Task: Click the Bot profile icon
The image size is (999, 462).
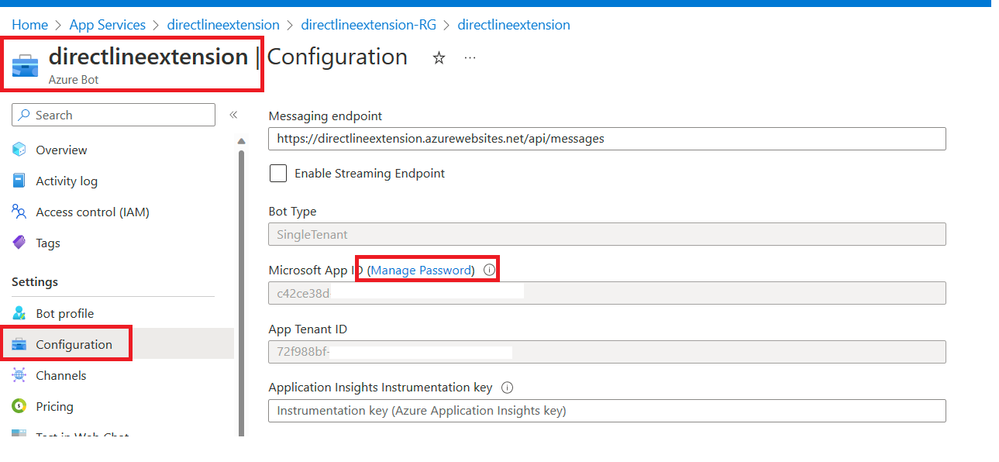Action: click(x=19, y=313)
